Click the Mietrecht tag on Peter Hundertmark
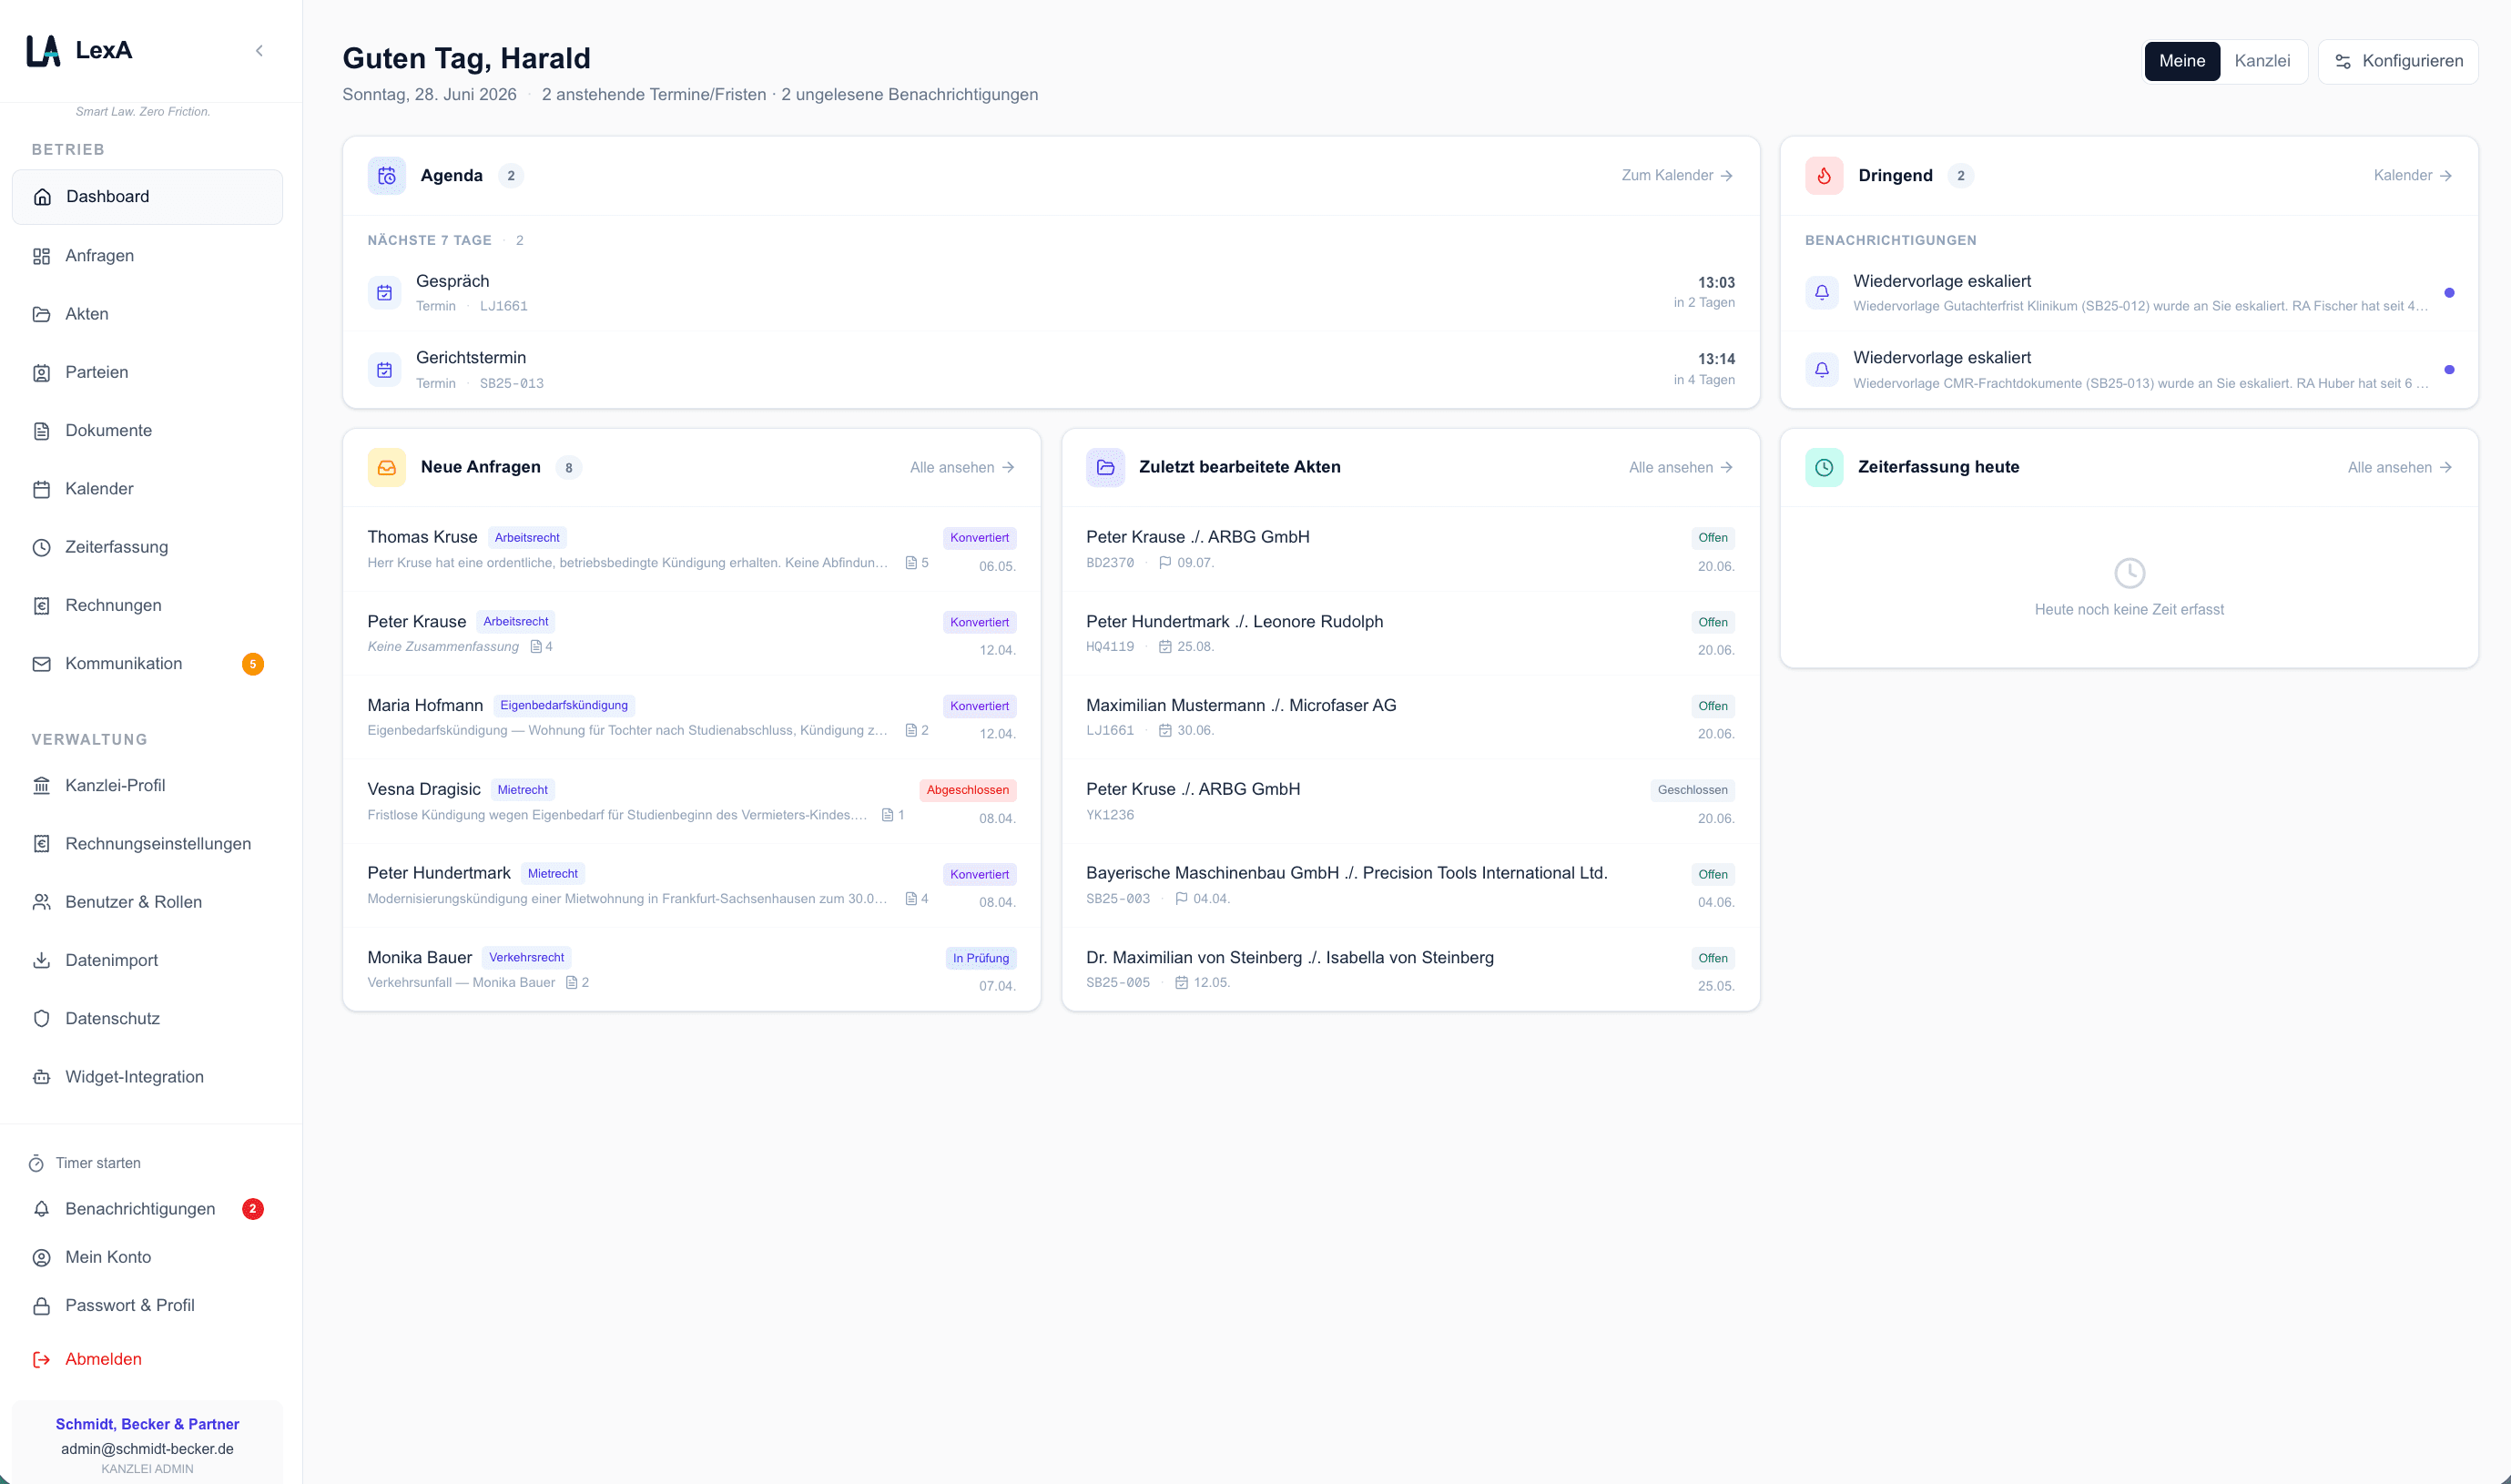The height and width of the screenshot is (1484, 2511). click(x=552, y=874)
